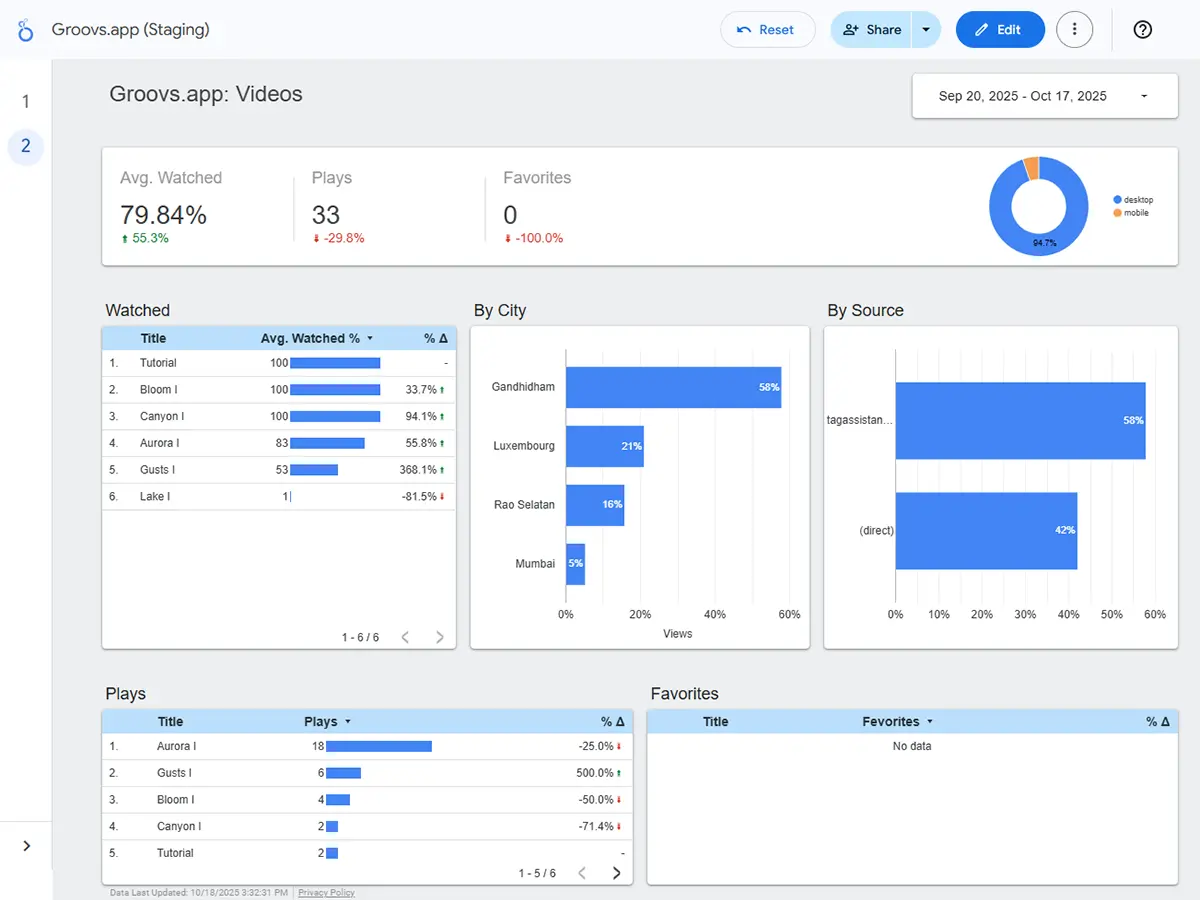1200x900 pixels.
Task: Click previous page arrow in Watched table
Action: click(405, 637)
